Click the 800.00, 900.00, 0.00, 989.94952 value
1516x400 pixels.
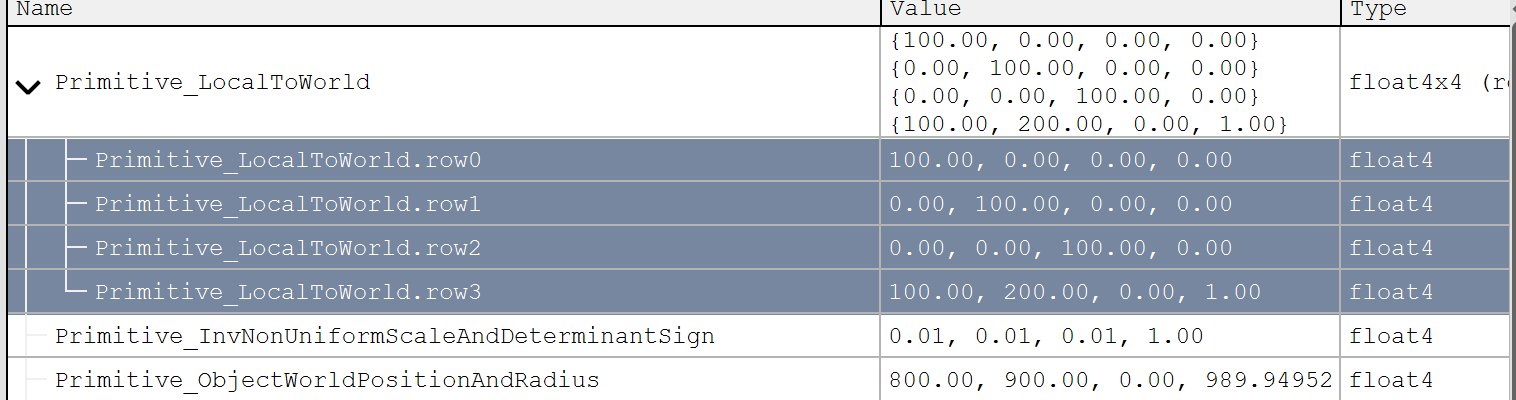click(x=1110, y=380)
